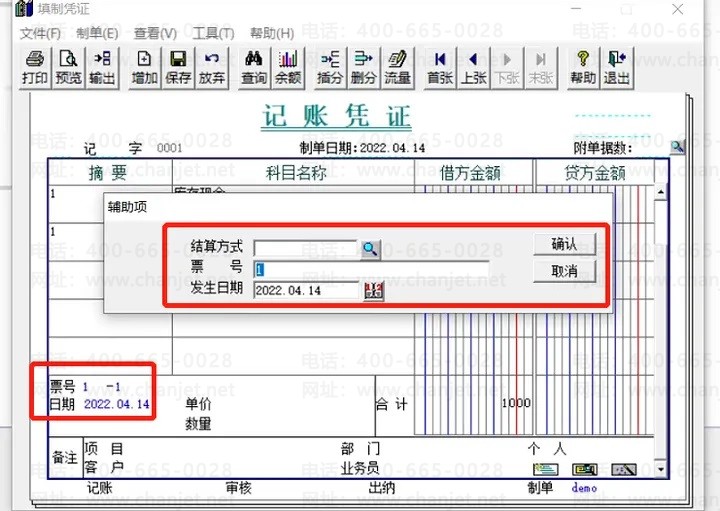Open the 工具(T) menu

213,34
